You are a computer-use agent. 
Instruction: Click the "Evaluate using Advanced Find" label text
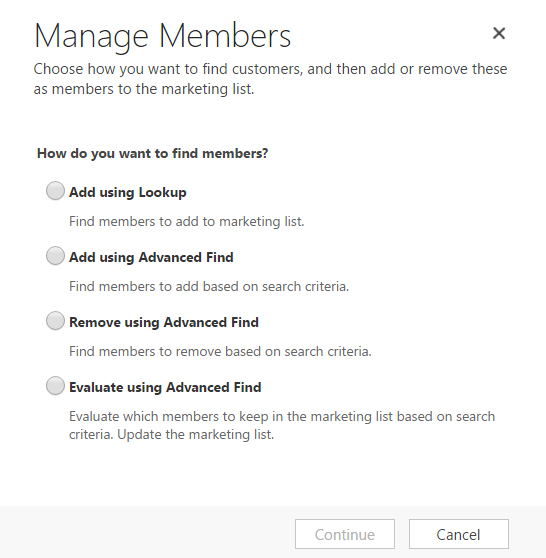pyautogui.click(x=165, y=388)
